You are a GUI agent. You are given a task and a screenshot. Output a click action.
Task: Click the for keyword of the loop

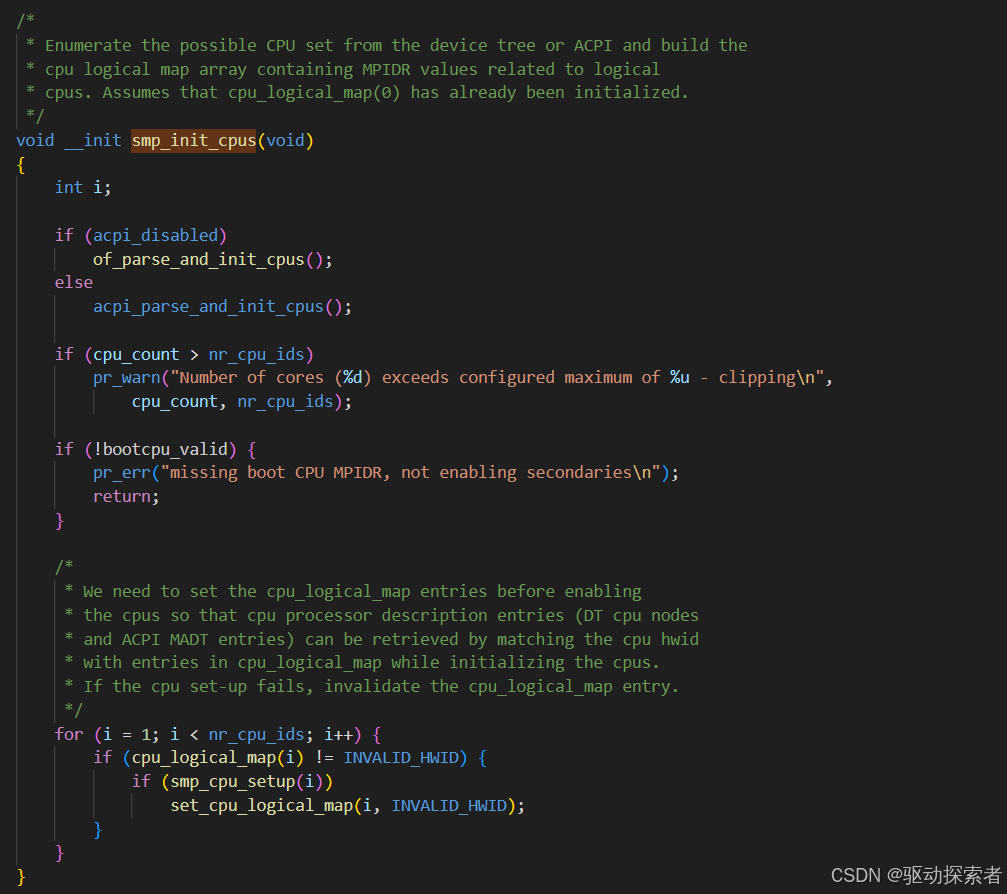(x=69, y=734)
